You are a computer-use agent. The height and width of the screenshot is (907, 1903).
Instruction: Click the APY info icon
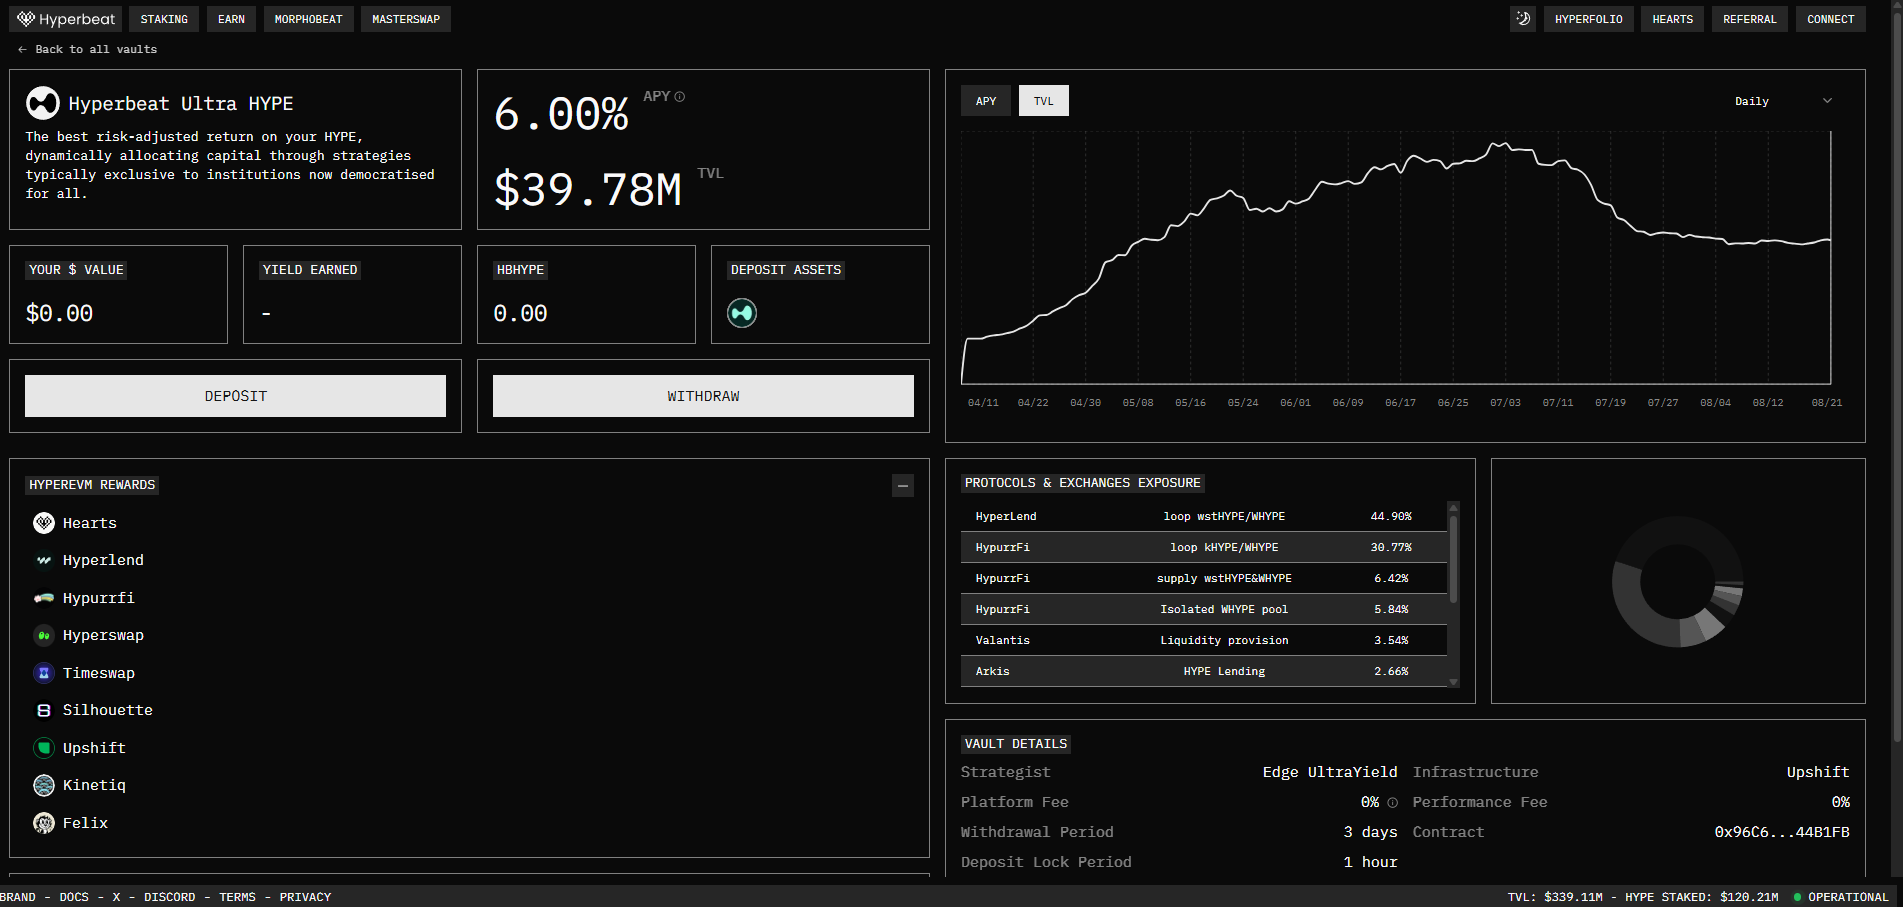point(680,97)
